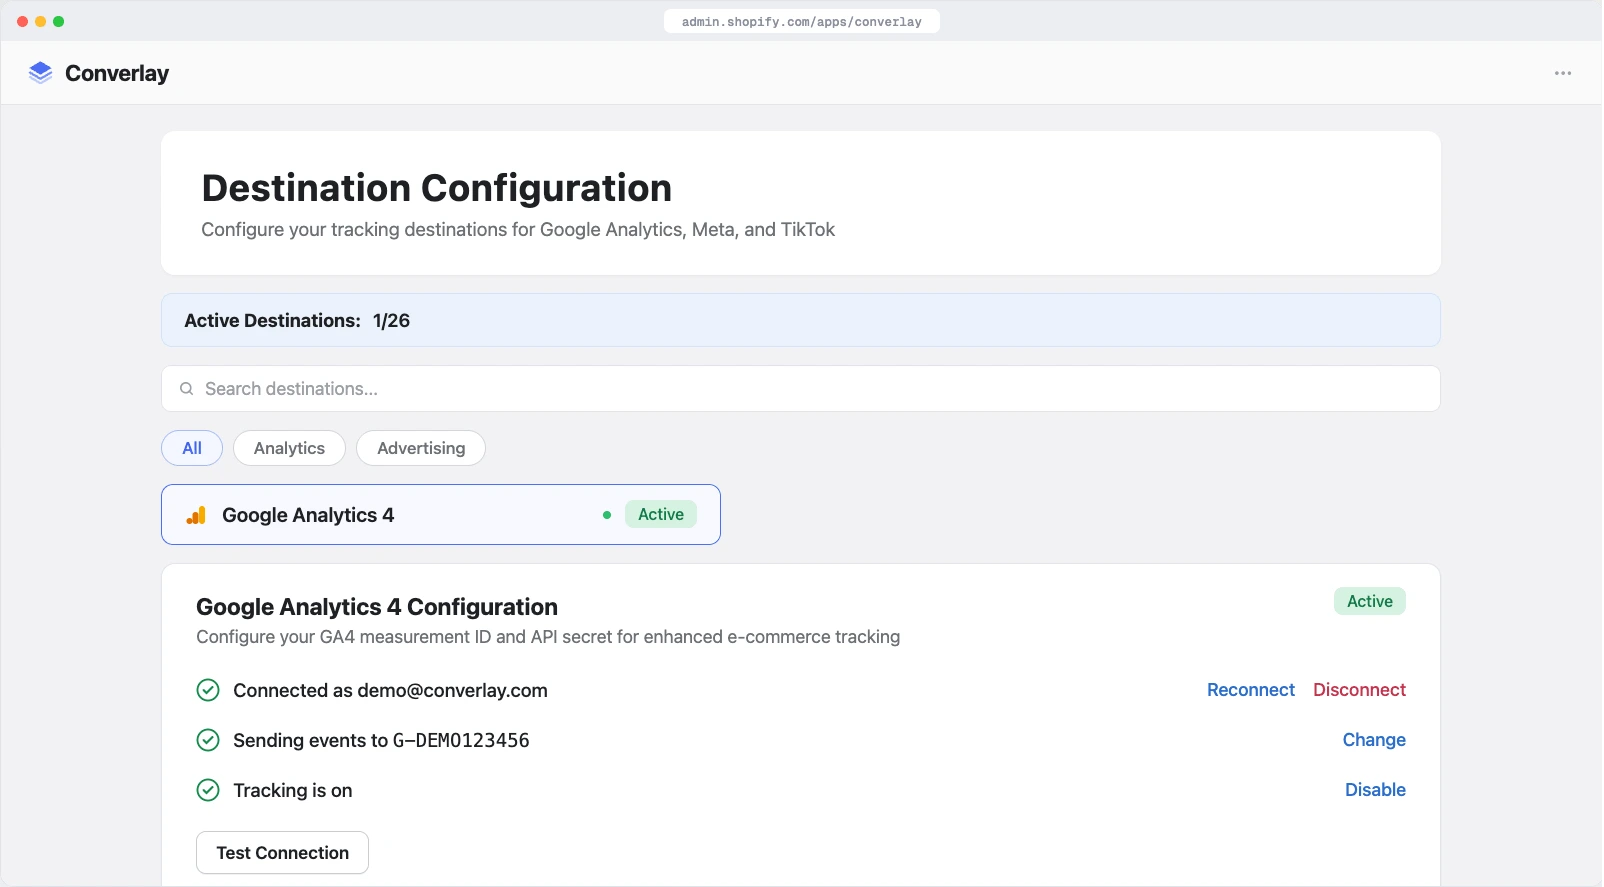
Task: Click the browser address bar URL
Action: [x=802, y=21]
